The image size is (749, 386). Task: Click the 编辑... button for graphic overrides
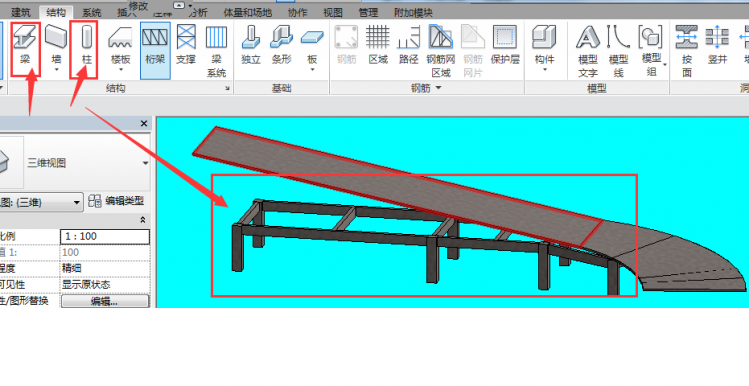[105, 301]
